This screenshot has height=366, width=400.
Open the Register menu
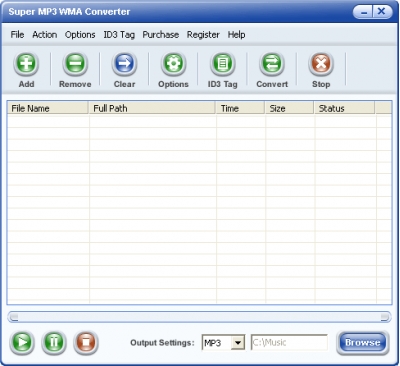coord(203,35)
